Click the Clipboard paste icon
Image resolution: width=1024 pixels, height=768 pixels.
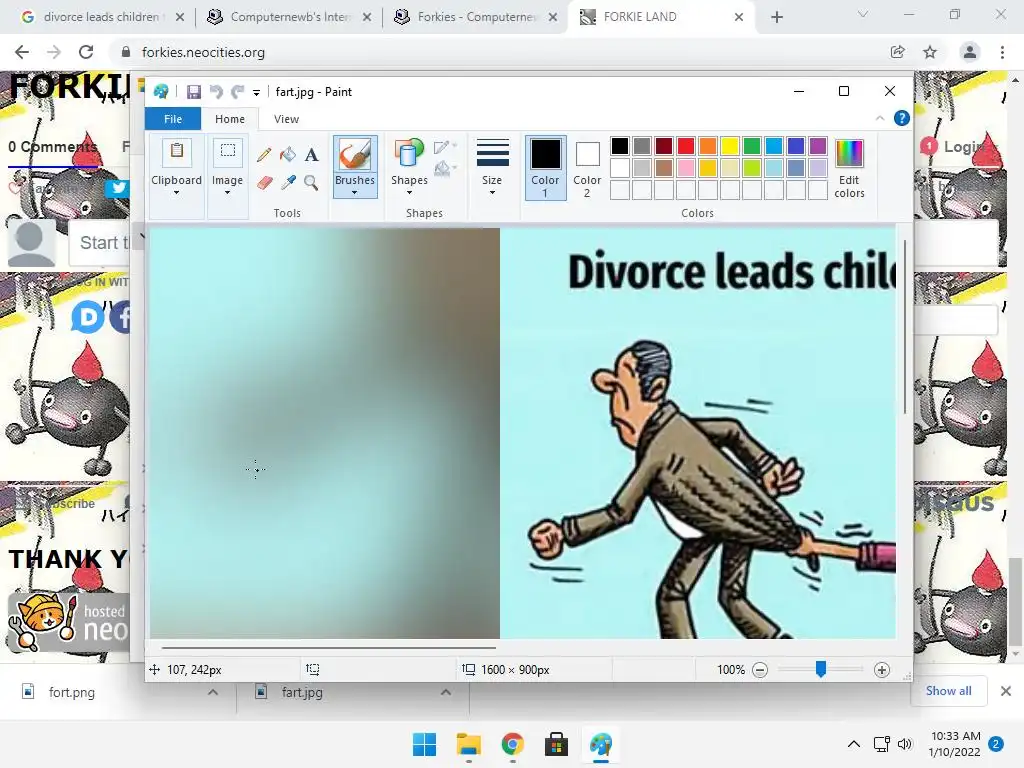176,153
